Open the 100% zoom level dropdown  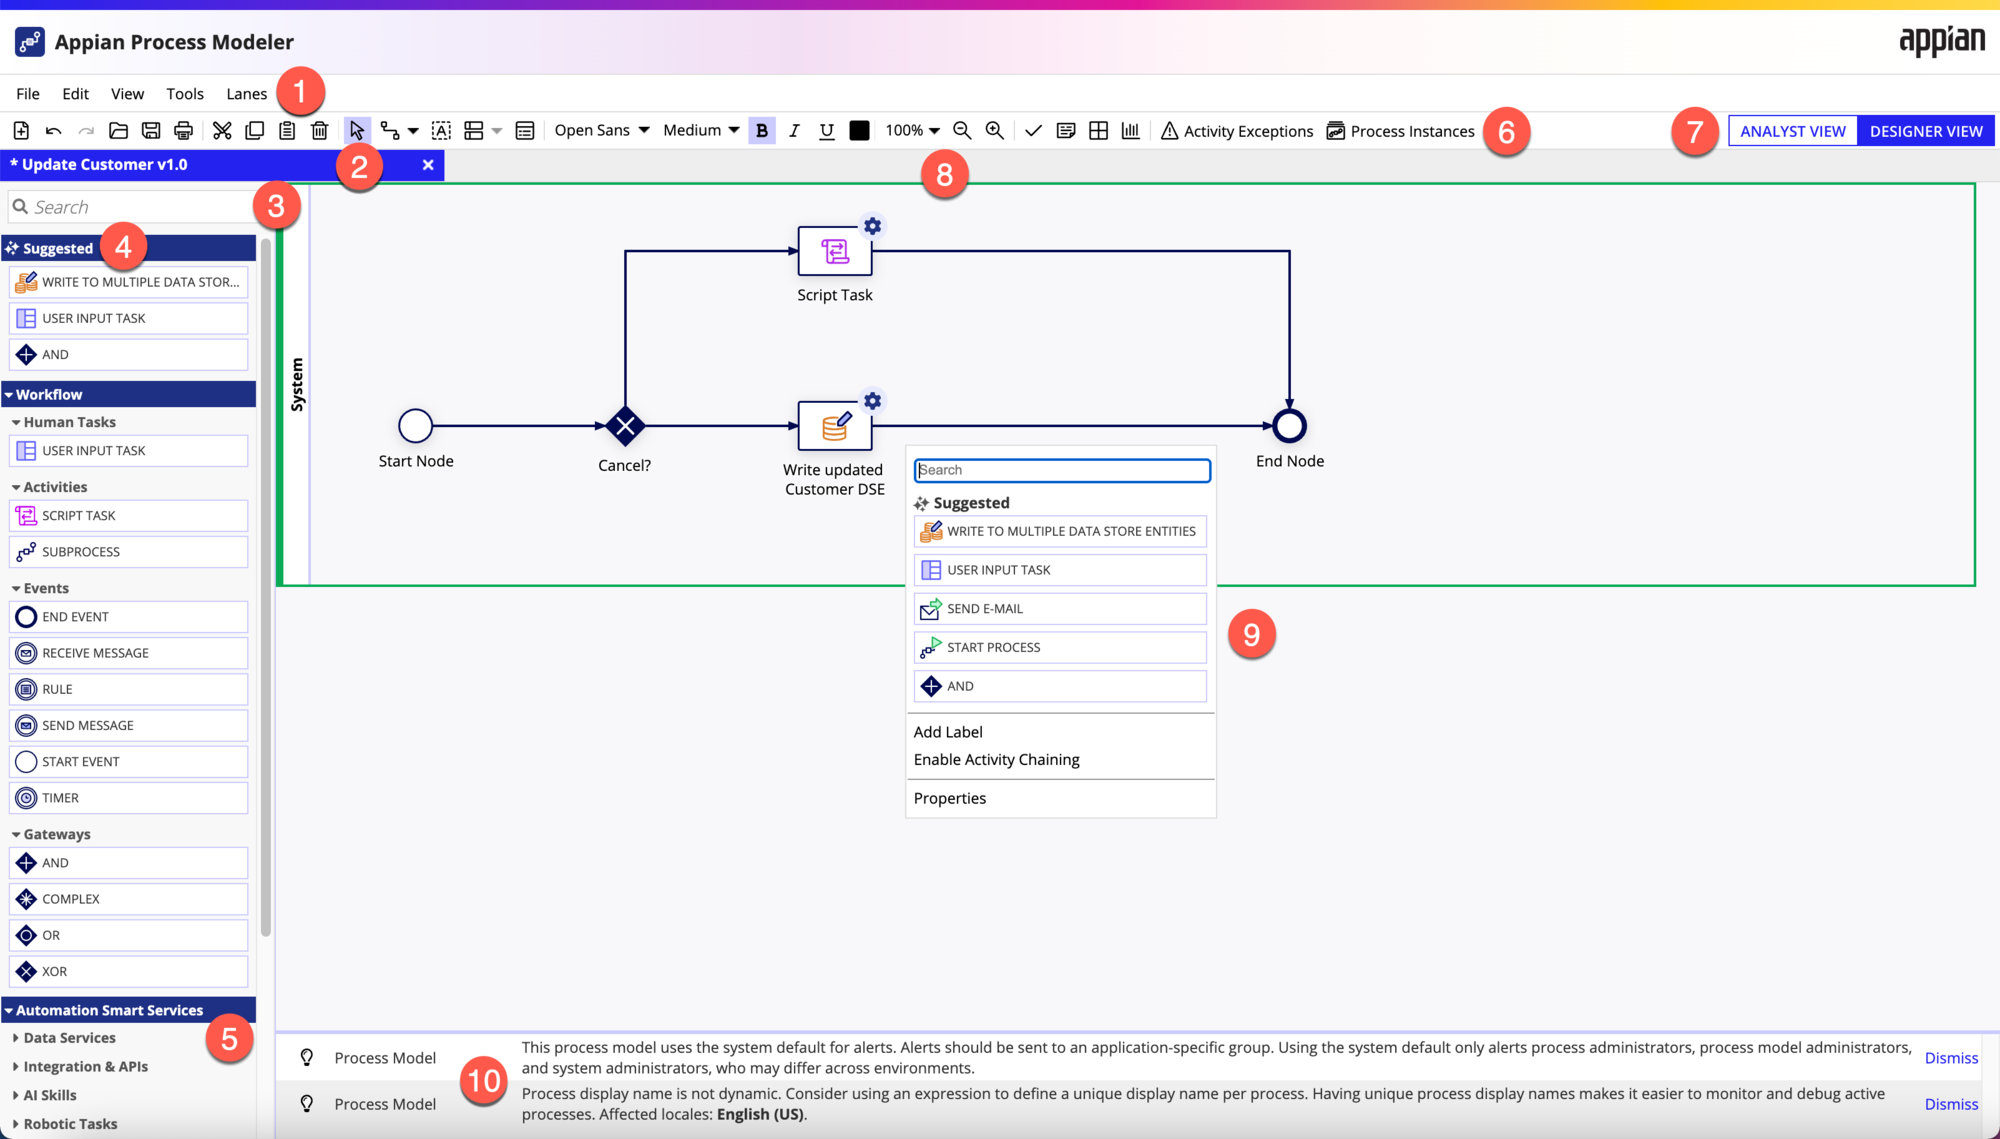click(x=912, y=130)
